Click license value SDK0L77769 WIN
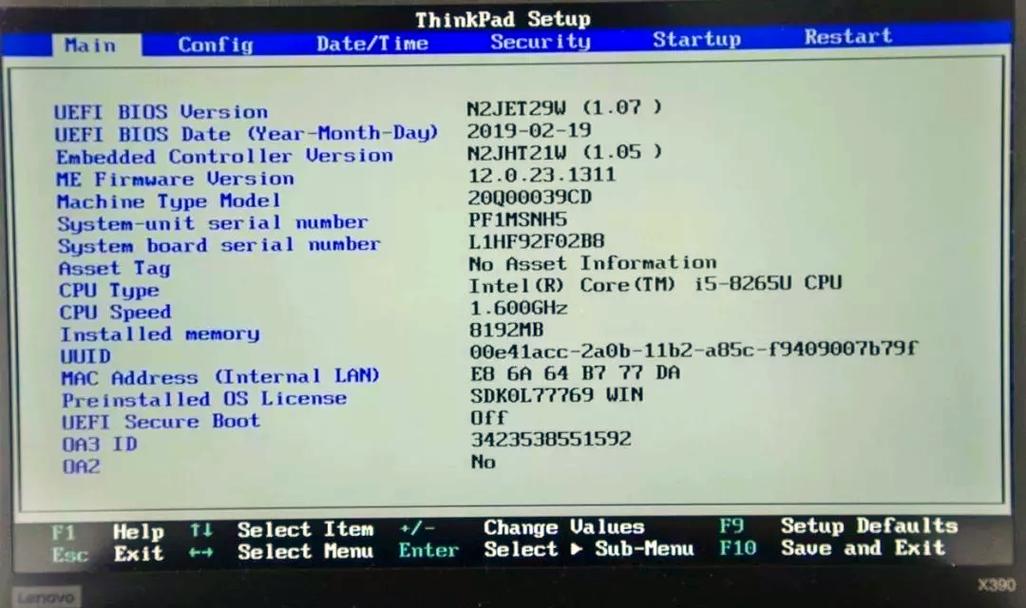 (557, 395)
